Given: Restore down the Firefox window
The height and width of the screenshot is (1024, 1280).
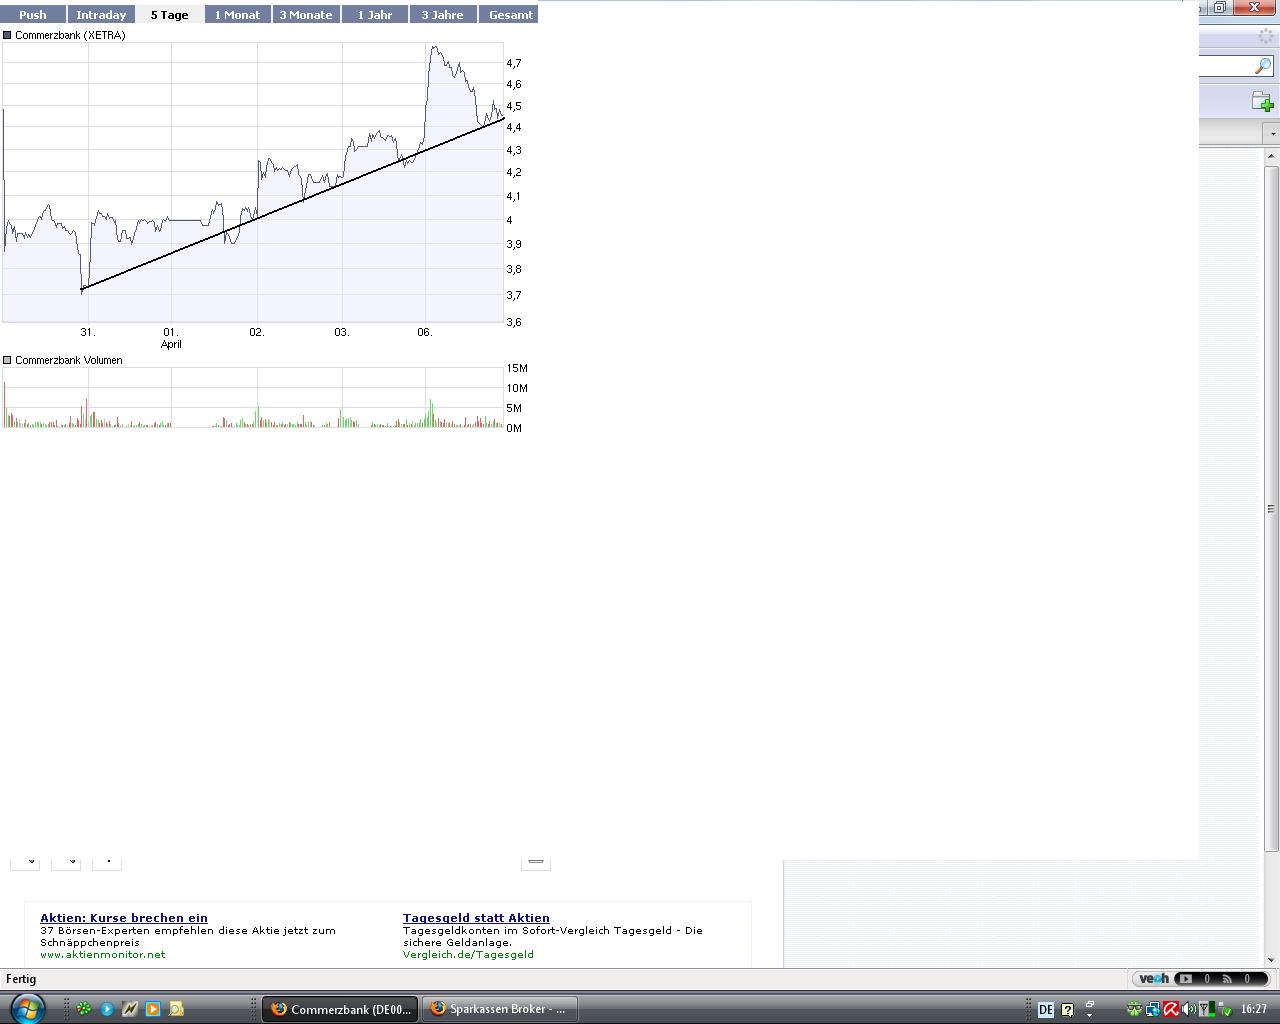Looking at the screenshot, I should click(x=1220, y=7).
